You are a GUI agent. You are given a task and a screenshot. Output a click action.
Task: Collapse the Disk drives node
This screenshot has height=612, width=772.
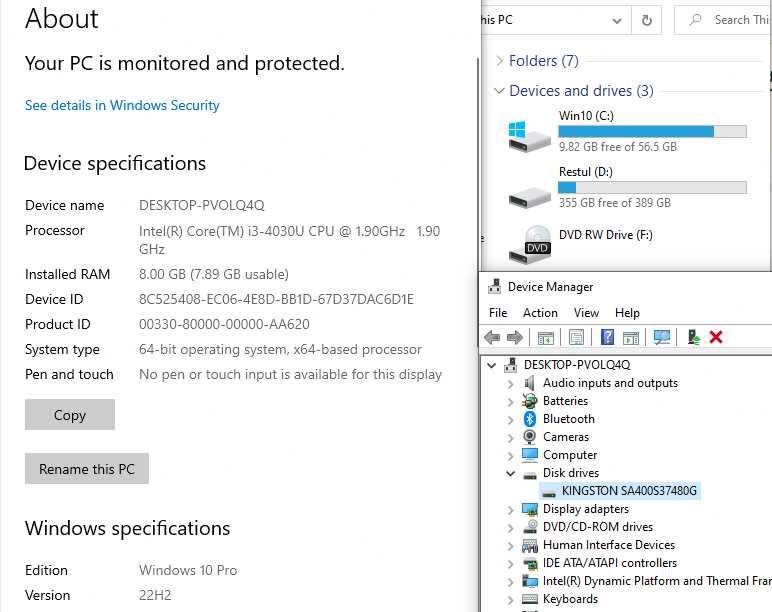pyautogui.click(x=510, y=473)
